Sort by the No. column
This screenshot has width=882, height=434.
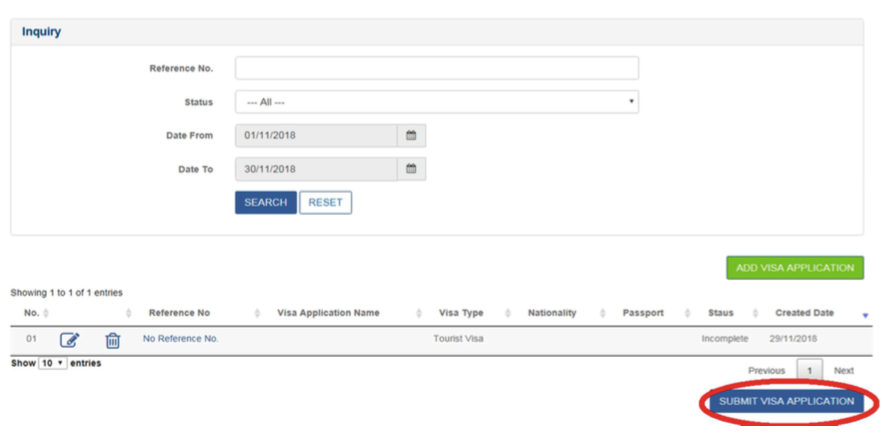pos(32,313)
